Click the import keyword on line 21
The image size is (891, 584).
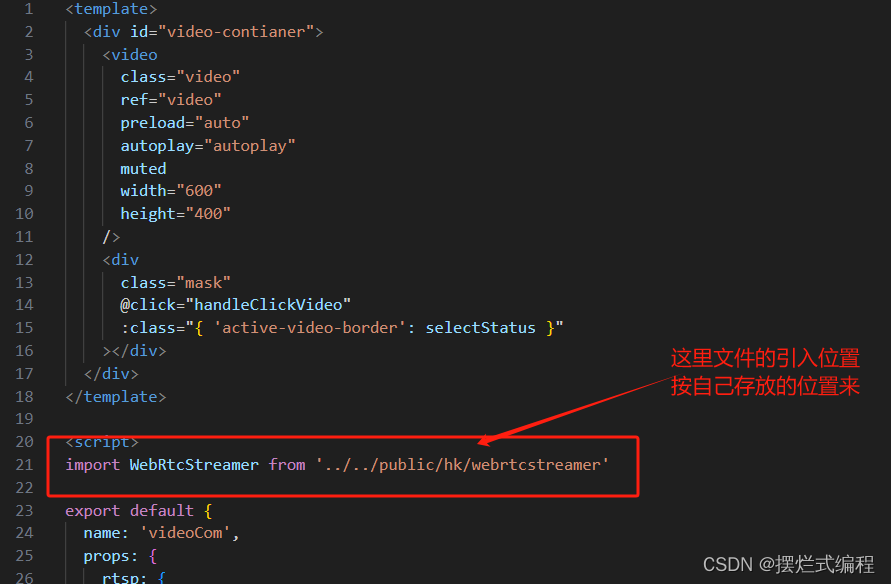click(x=93, y=465)
